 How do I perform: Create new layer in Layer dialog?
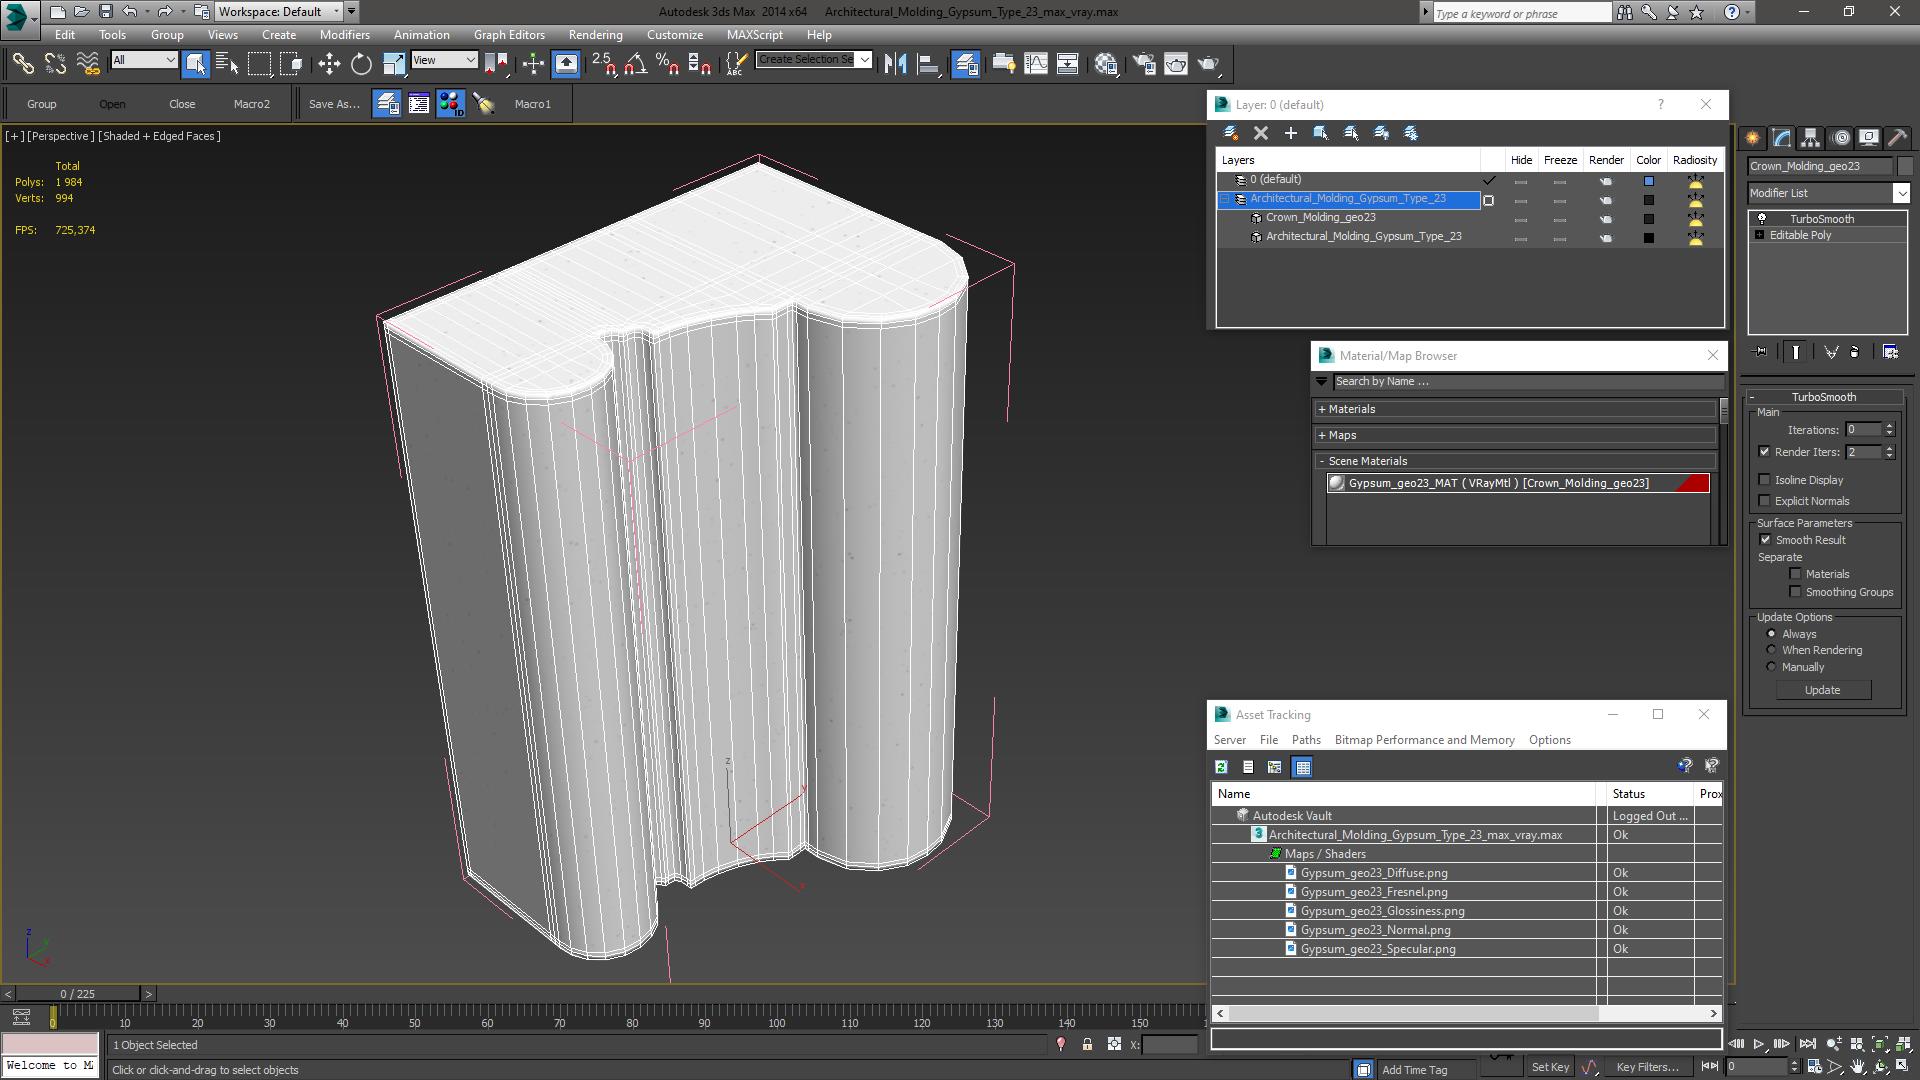pyautogui.click(x=1231, y=133)
